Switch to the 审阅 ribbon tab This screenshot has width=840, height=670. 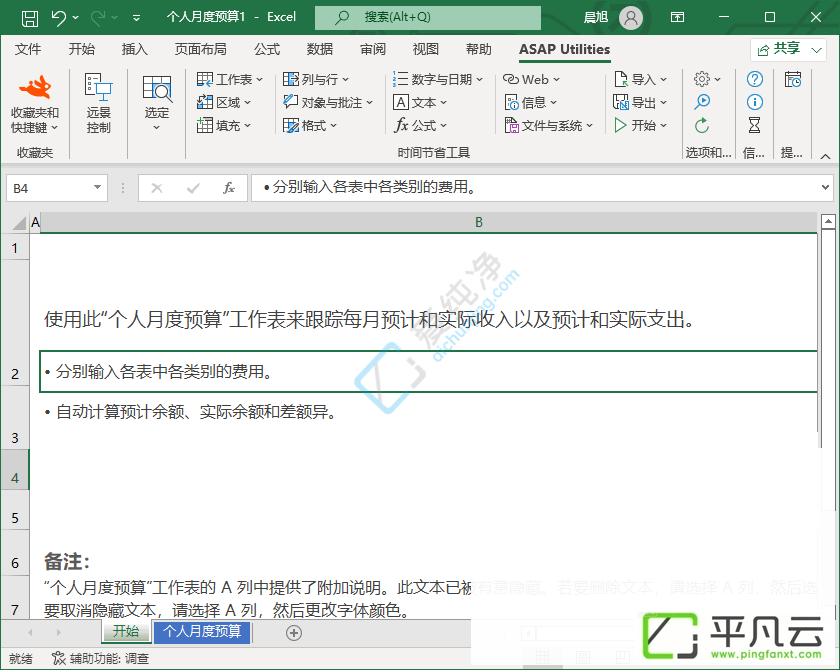click(x=373, y=49)
